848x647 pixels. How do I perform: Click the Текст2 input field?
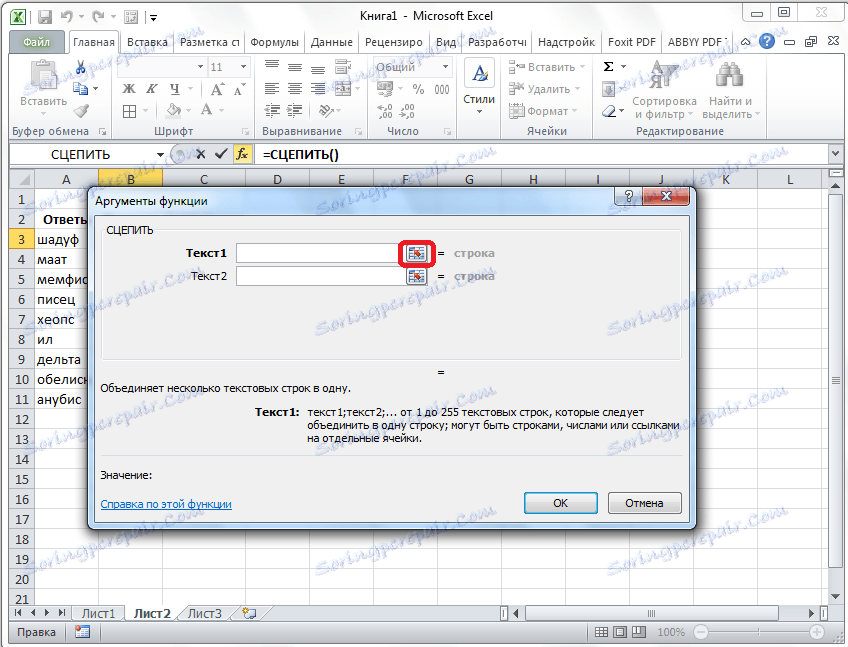(321, 276)
